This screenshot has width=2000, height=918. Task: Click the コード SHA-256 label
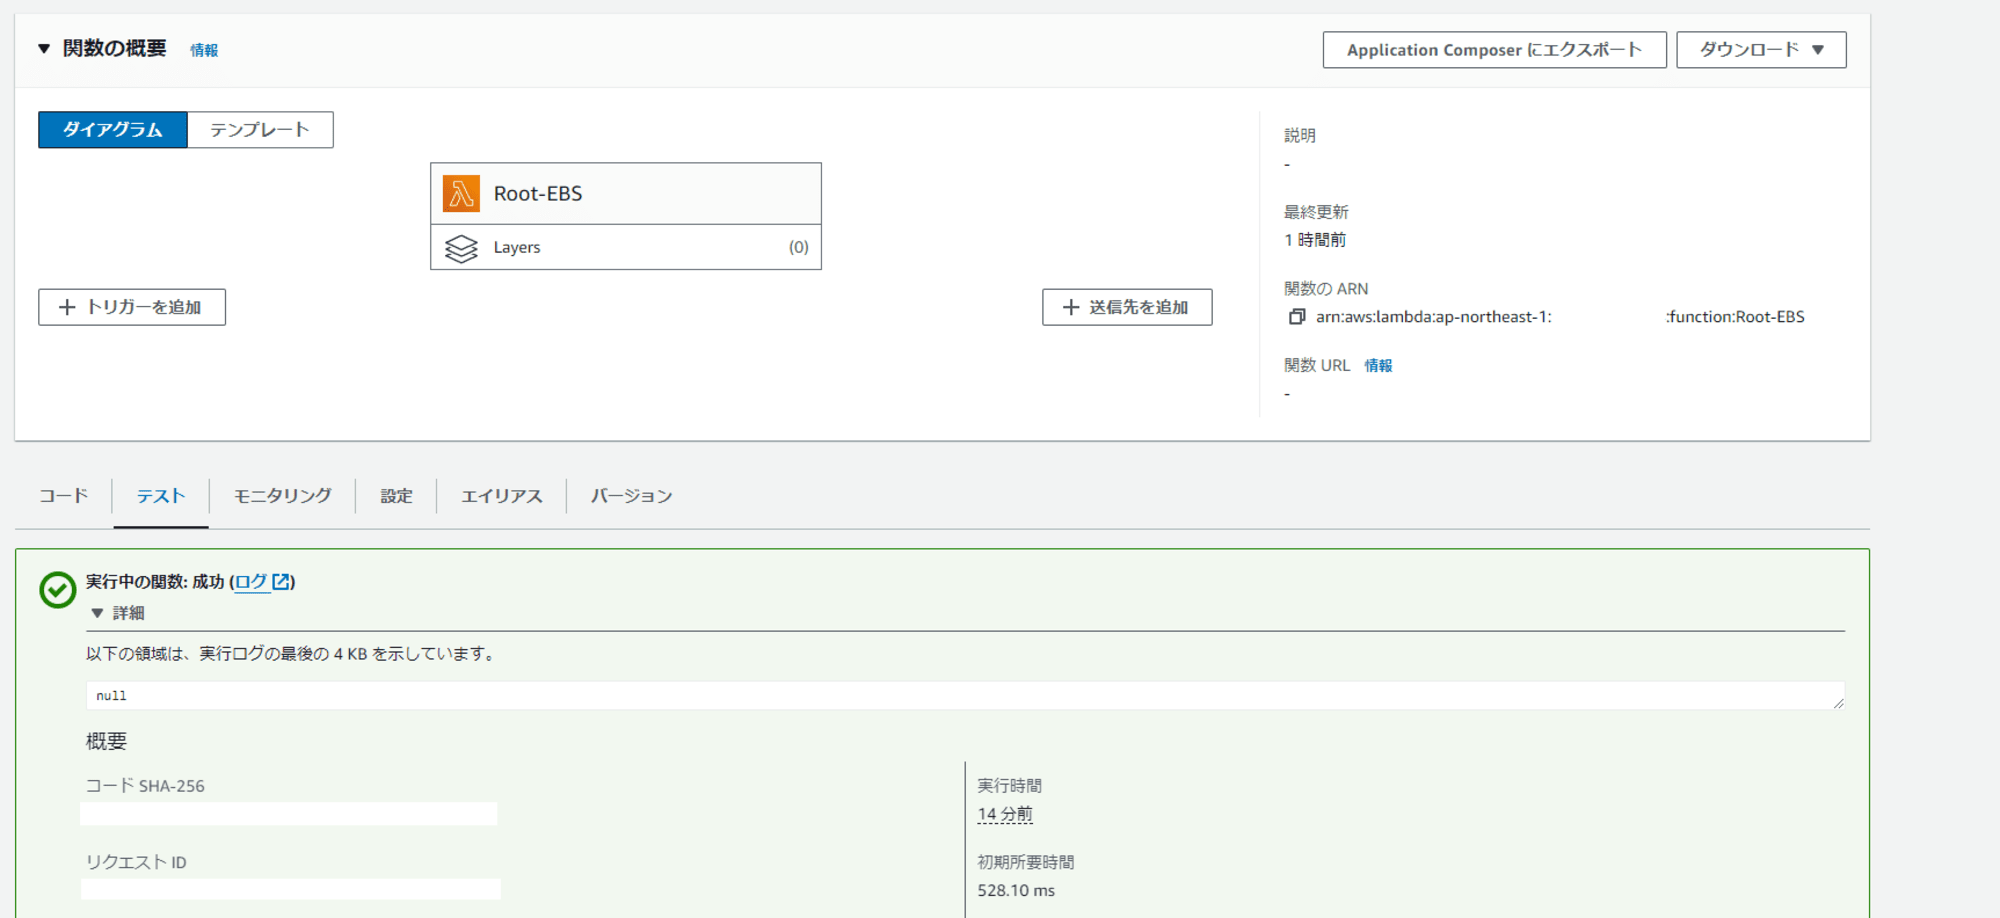(x=145, y=786)
